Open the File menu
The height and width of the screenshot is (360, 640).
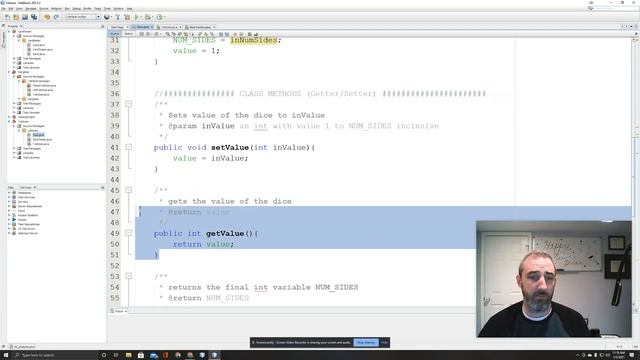click(x=4, y=8)
